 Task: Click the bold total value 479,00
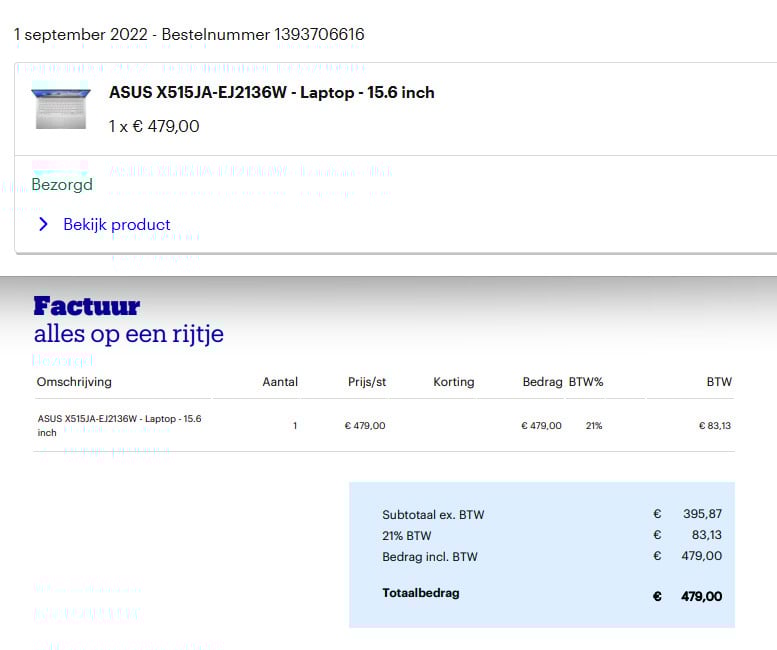[701, 596]
